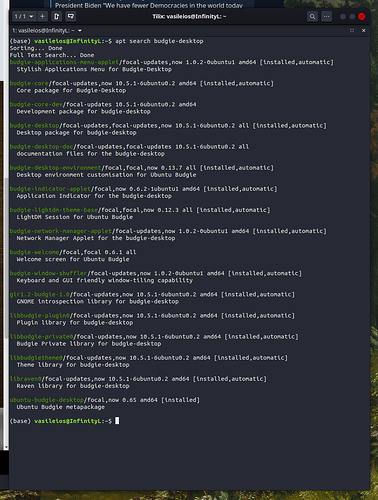378x500 pixels.
Task: Click package name 'budgie-desktop-environment'
Action: coord(55,168)
